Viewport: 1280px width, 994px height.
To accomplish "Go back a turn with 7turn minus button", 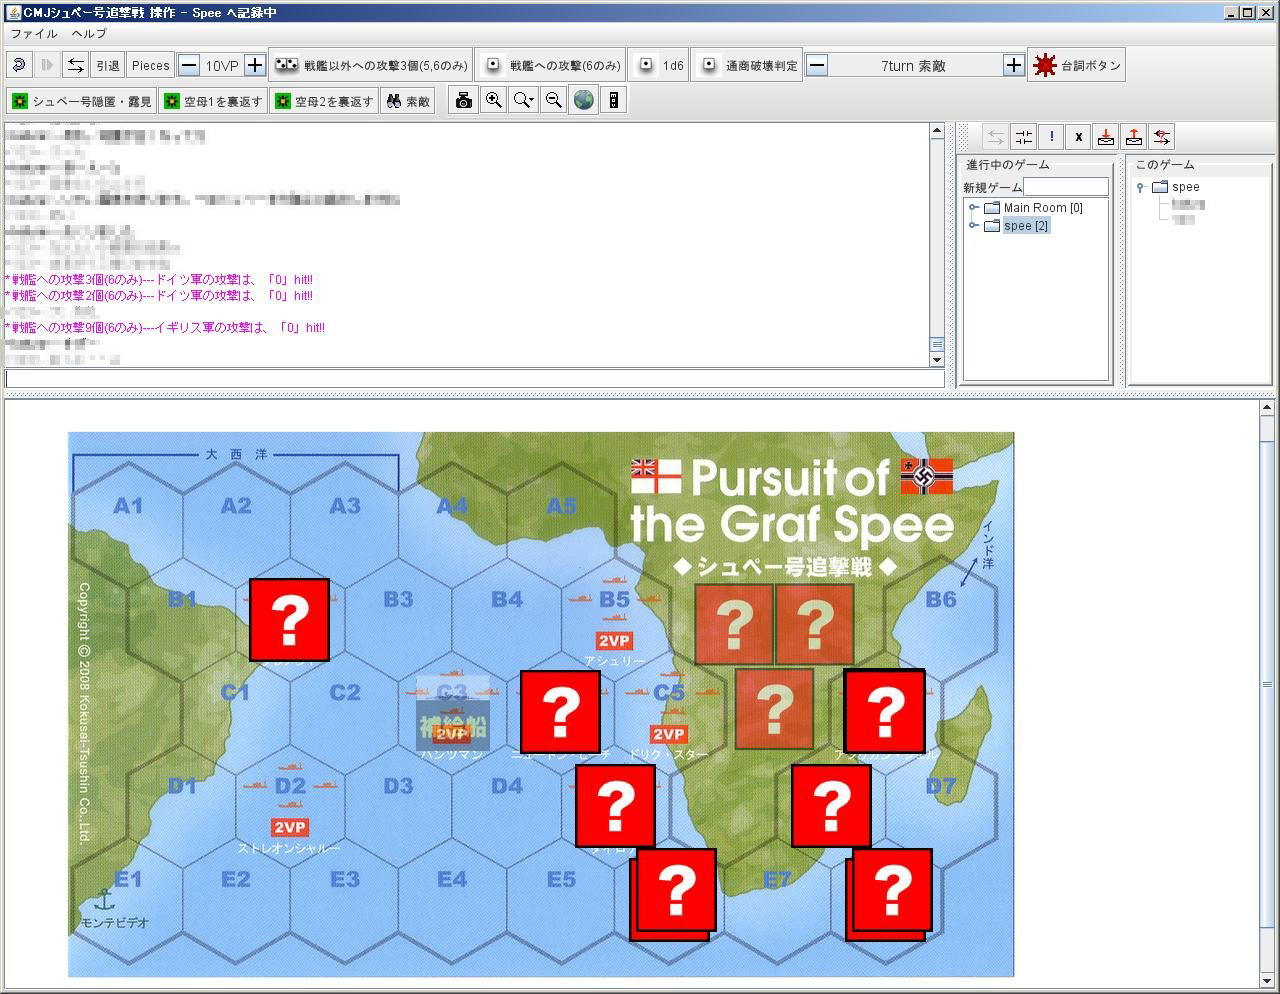I will tap(817, 66).
